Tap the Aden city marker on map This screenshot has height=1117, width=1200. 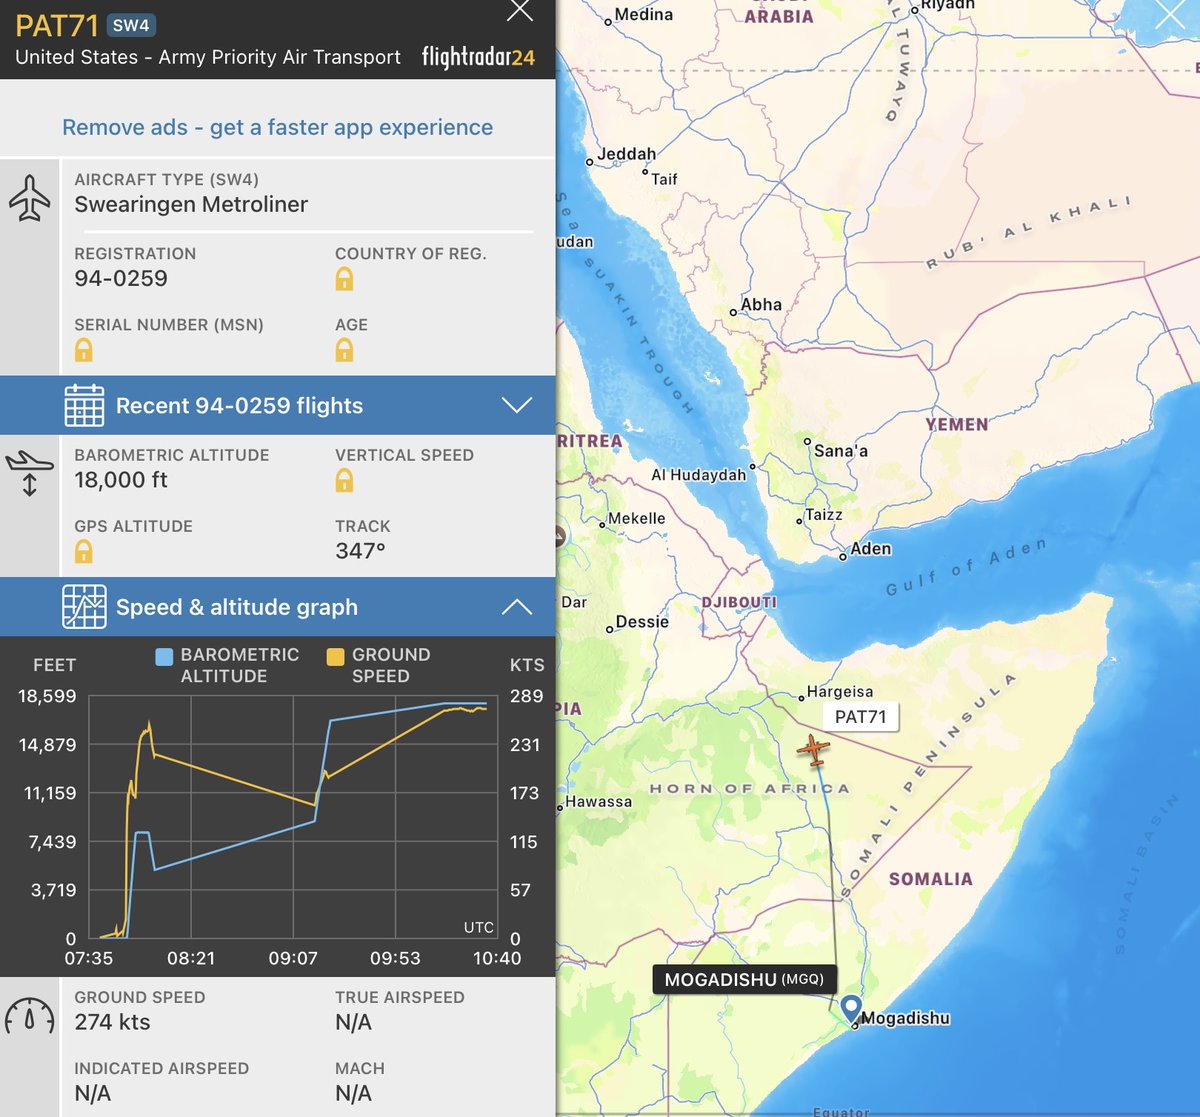(843, 556)
